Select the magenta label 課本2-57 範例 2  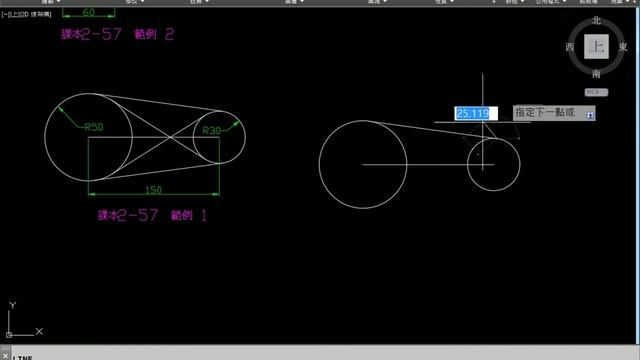118,34
